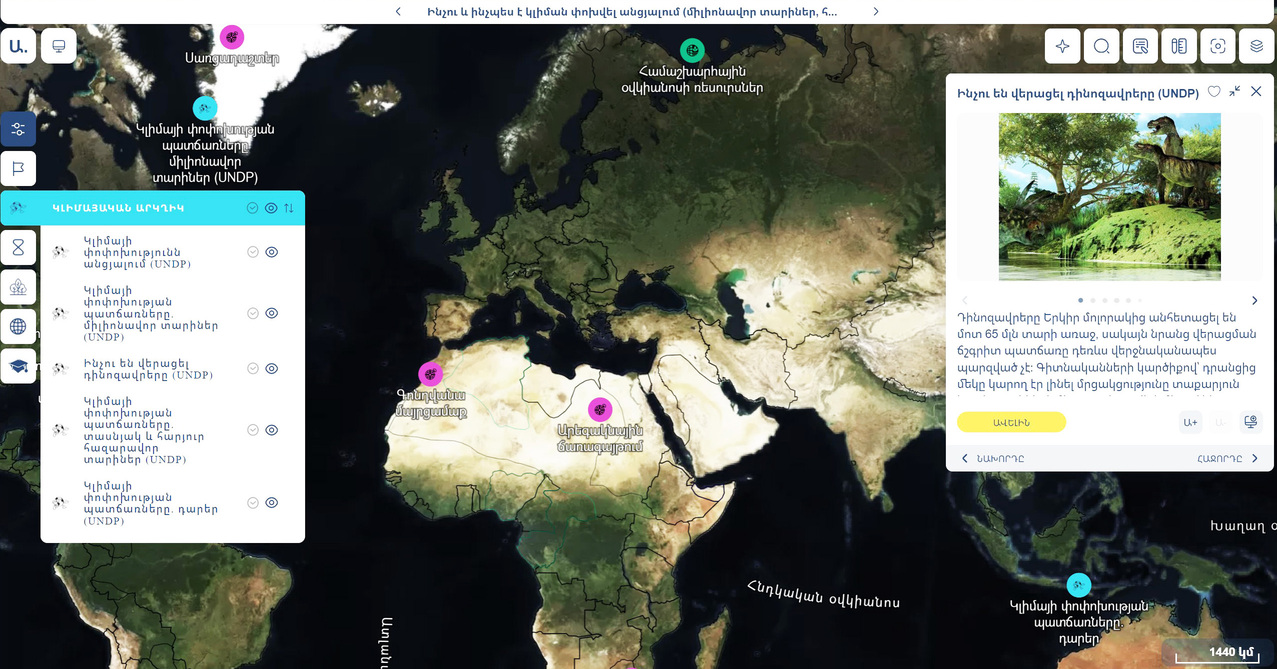Click the flag icon in left sidebar

pyautogui.click(x=18, y=169)
